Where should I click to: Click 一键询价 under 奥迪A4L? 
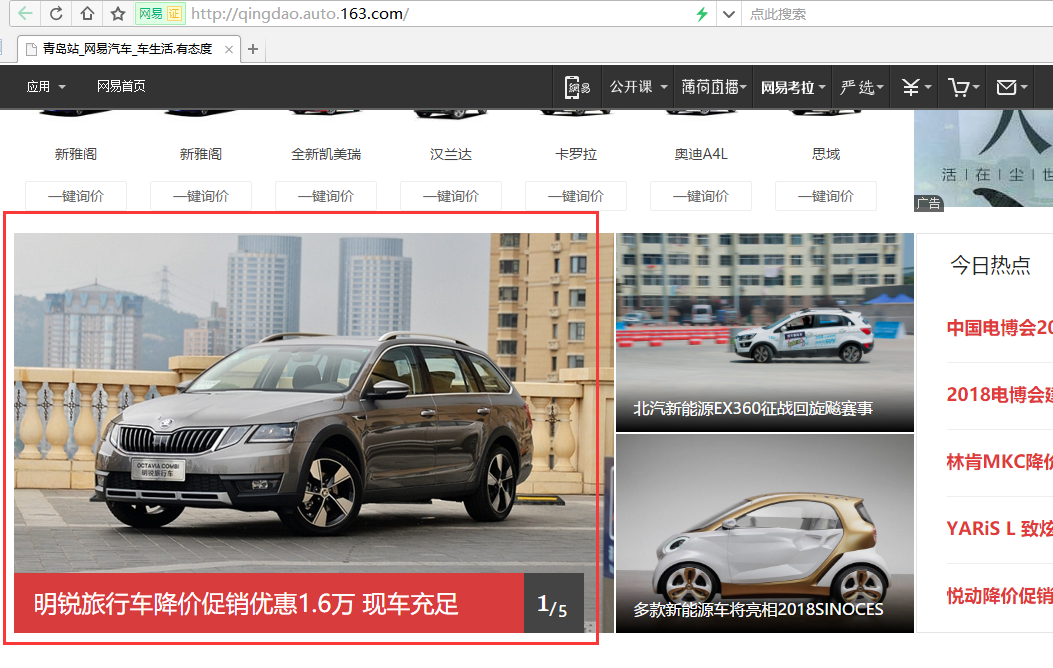pyautogui.click(x=700, y=196)
